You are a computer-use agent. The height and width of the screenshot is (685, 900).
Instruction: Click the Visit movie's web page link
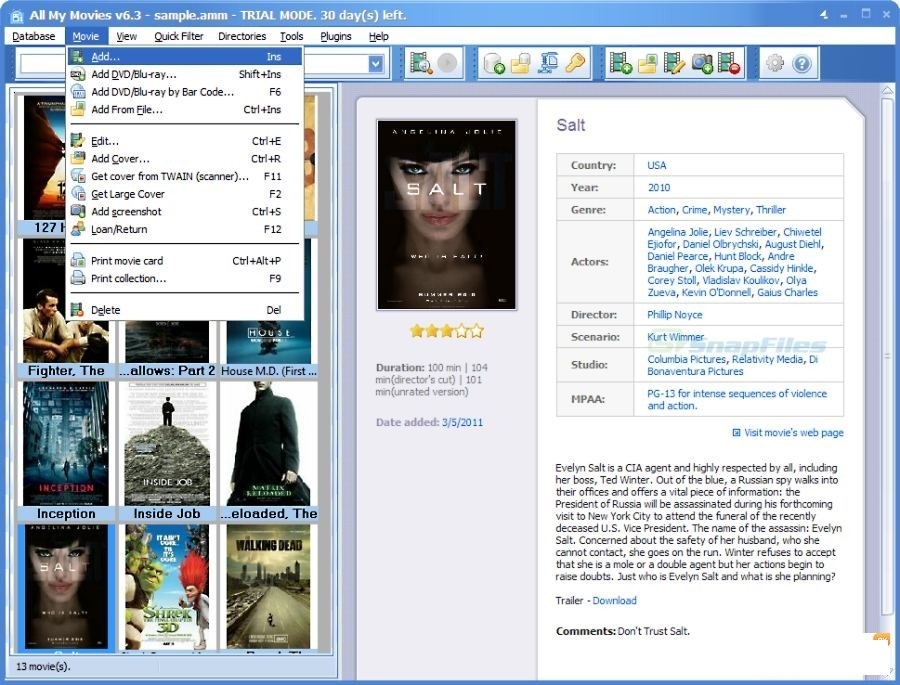point(793,433)
